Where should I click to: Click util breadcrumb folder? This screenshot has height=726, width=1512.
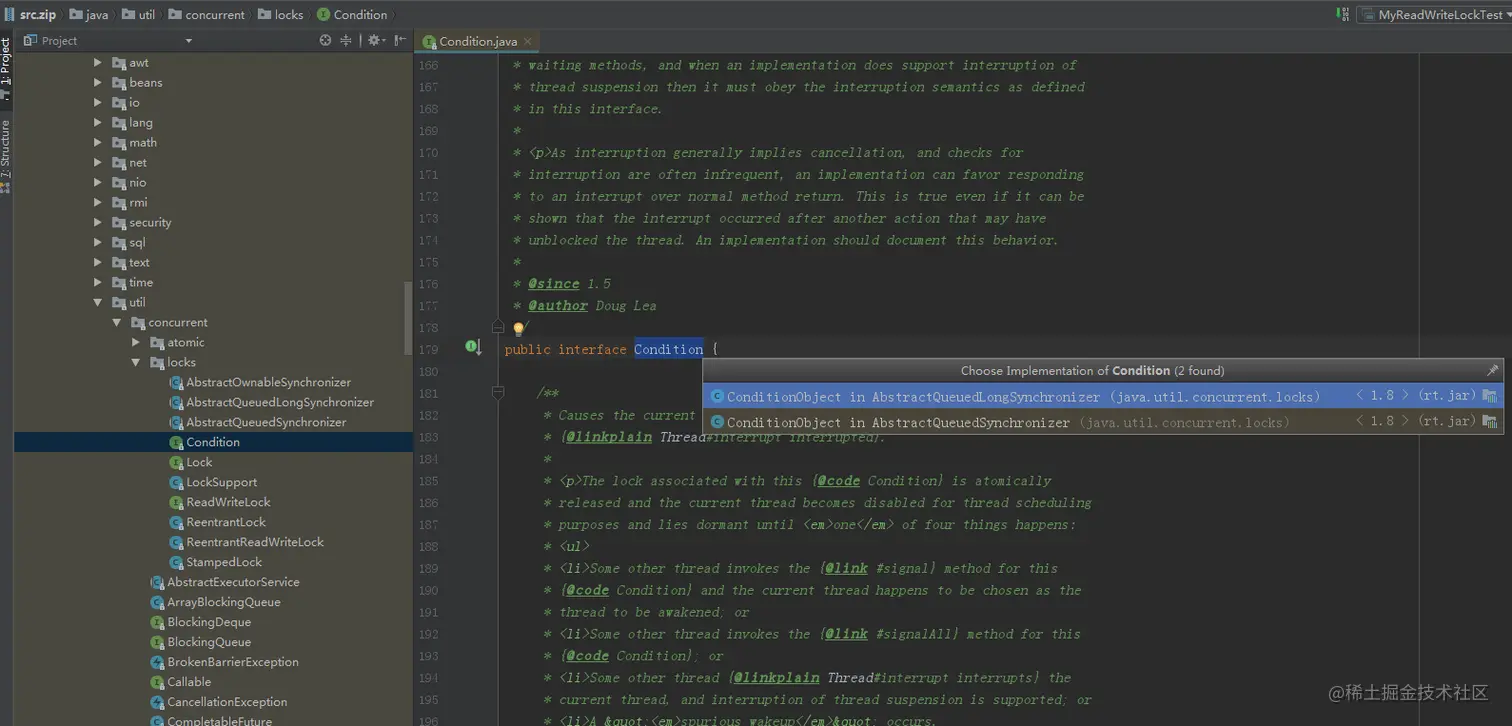coord(139,15)
